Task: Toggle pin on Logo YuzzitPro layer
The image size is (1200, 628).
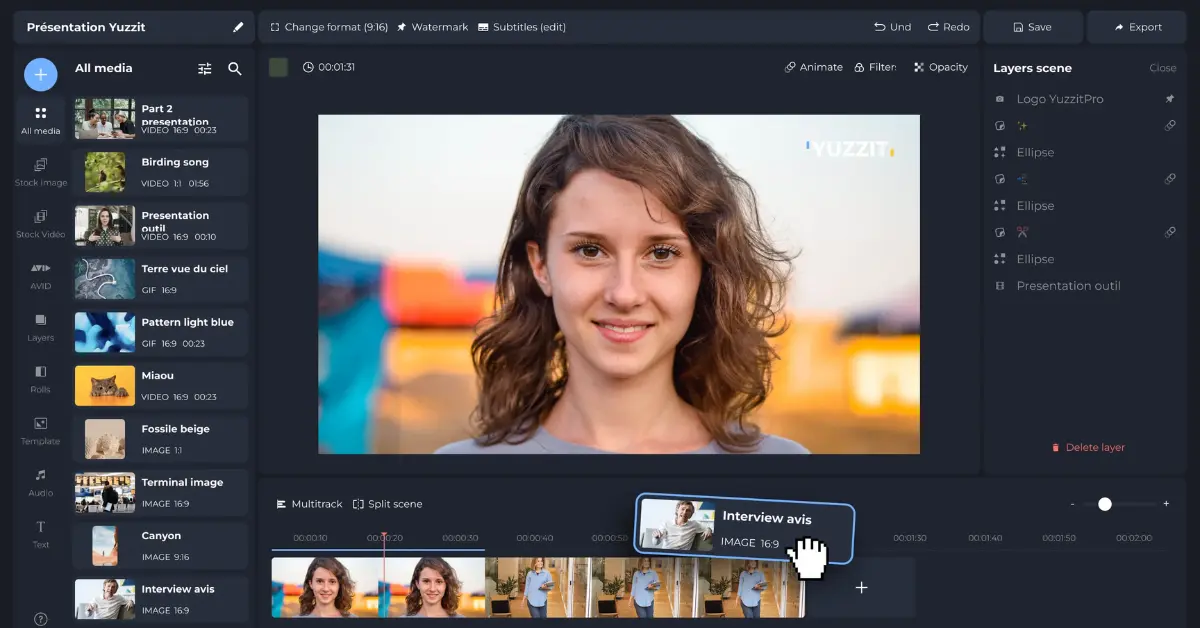Action: coord(1170,99)
